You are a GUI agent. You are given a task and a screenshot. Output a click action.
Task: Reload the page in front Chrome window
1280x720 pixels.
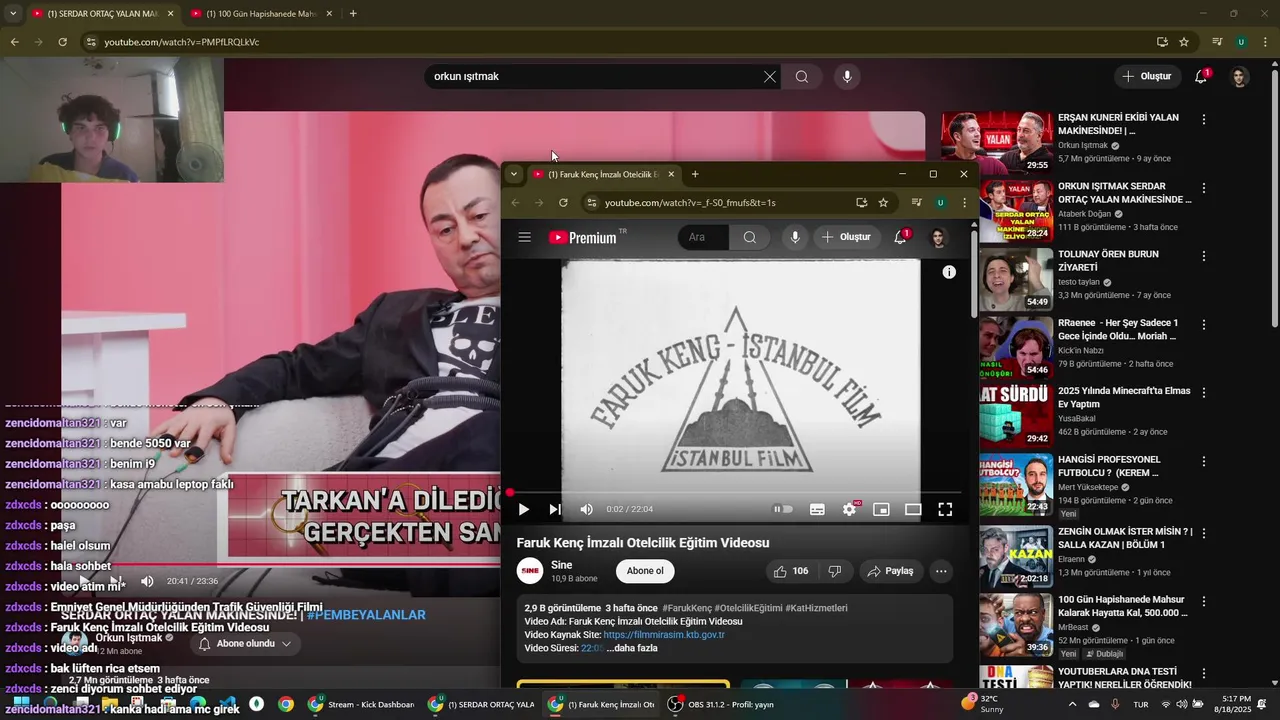click(563, 202)
